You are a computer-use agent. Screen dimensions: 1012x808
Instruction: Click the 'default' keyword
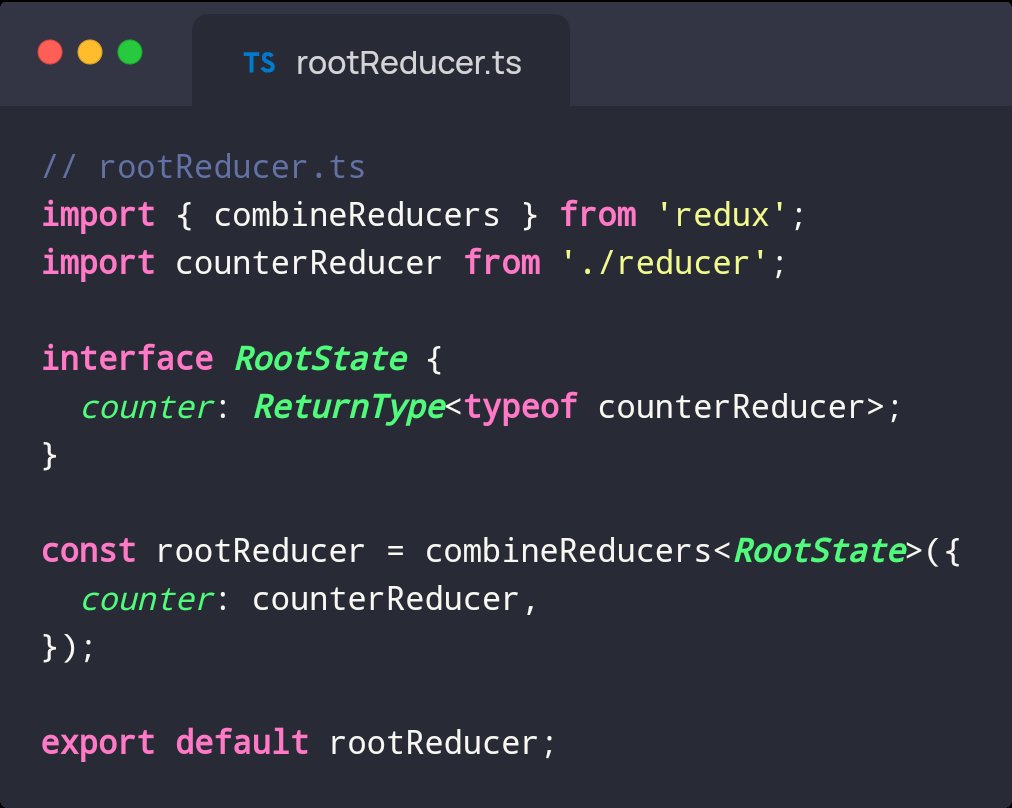tap(242, 742)
